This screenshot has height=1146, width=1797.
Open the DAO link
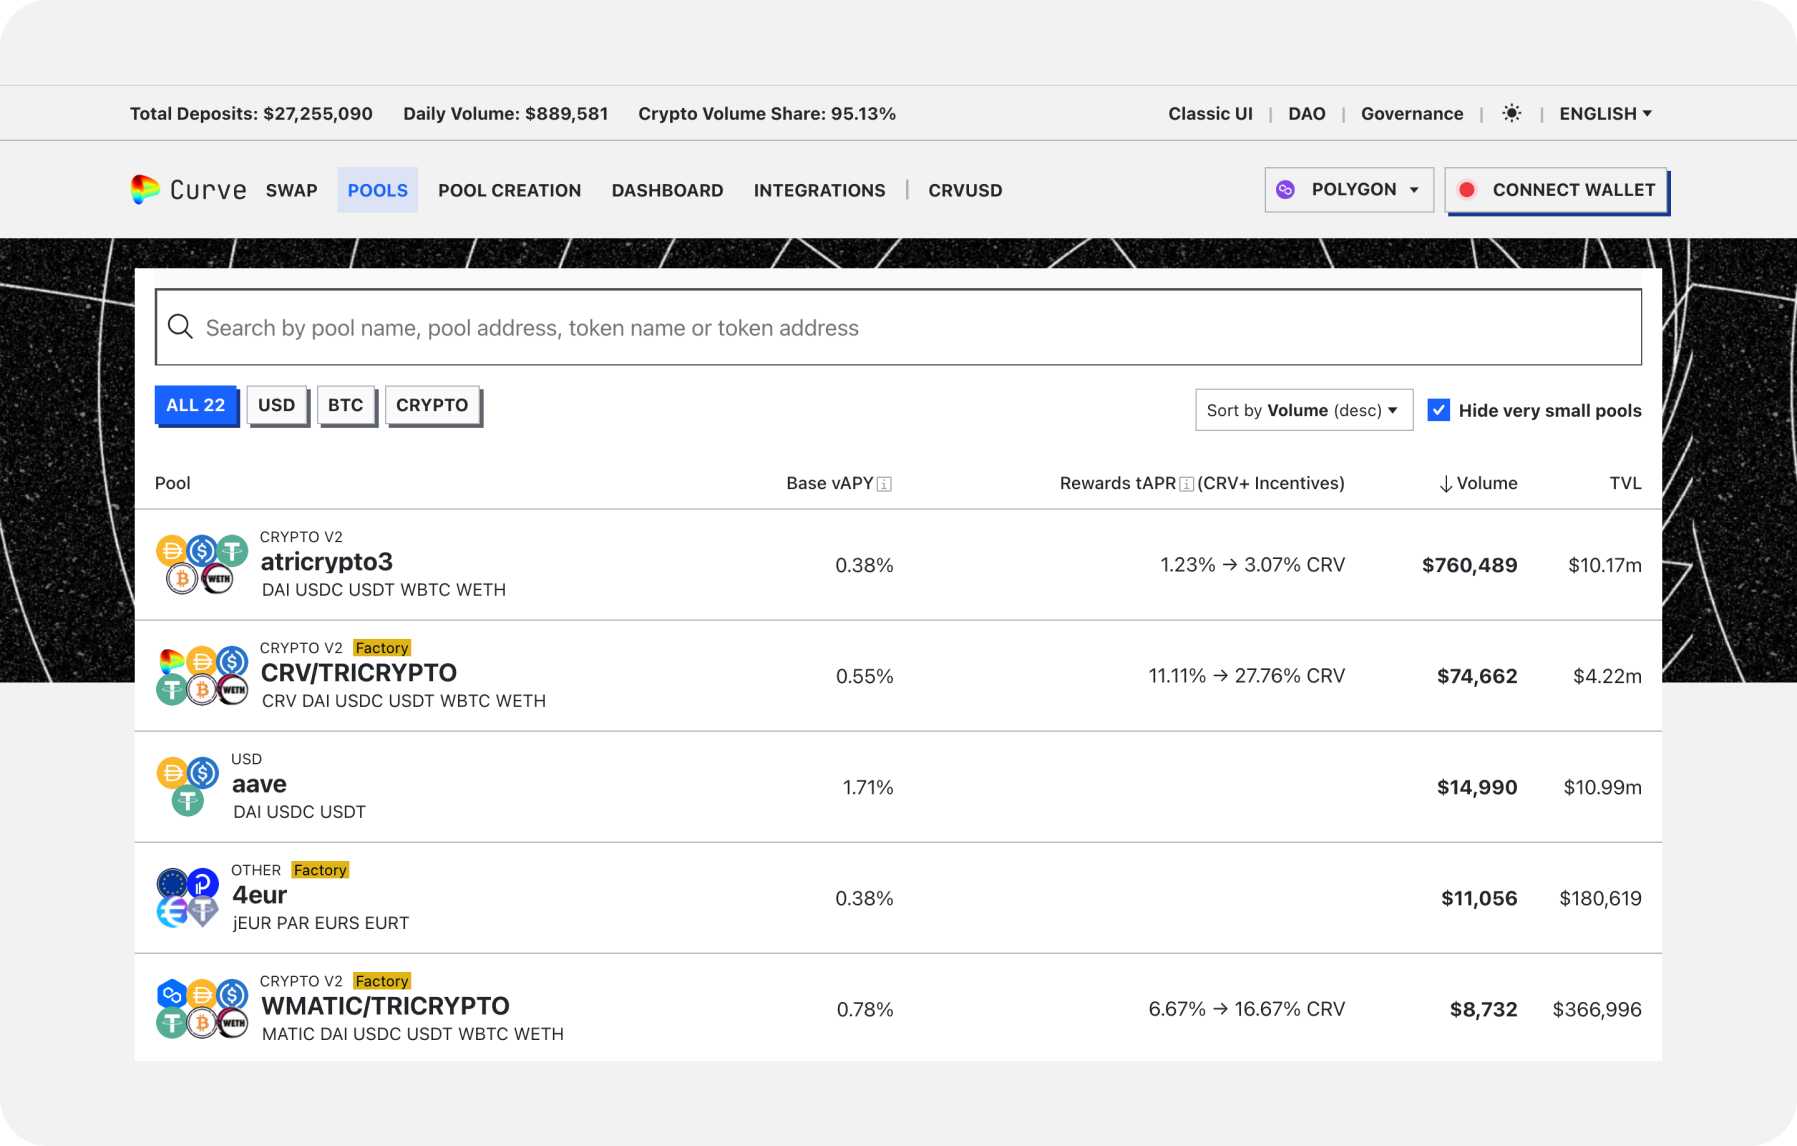1307,113
